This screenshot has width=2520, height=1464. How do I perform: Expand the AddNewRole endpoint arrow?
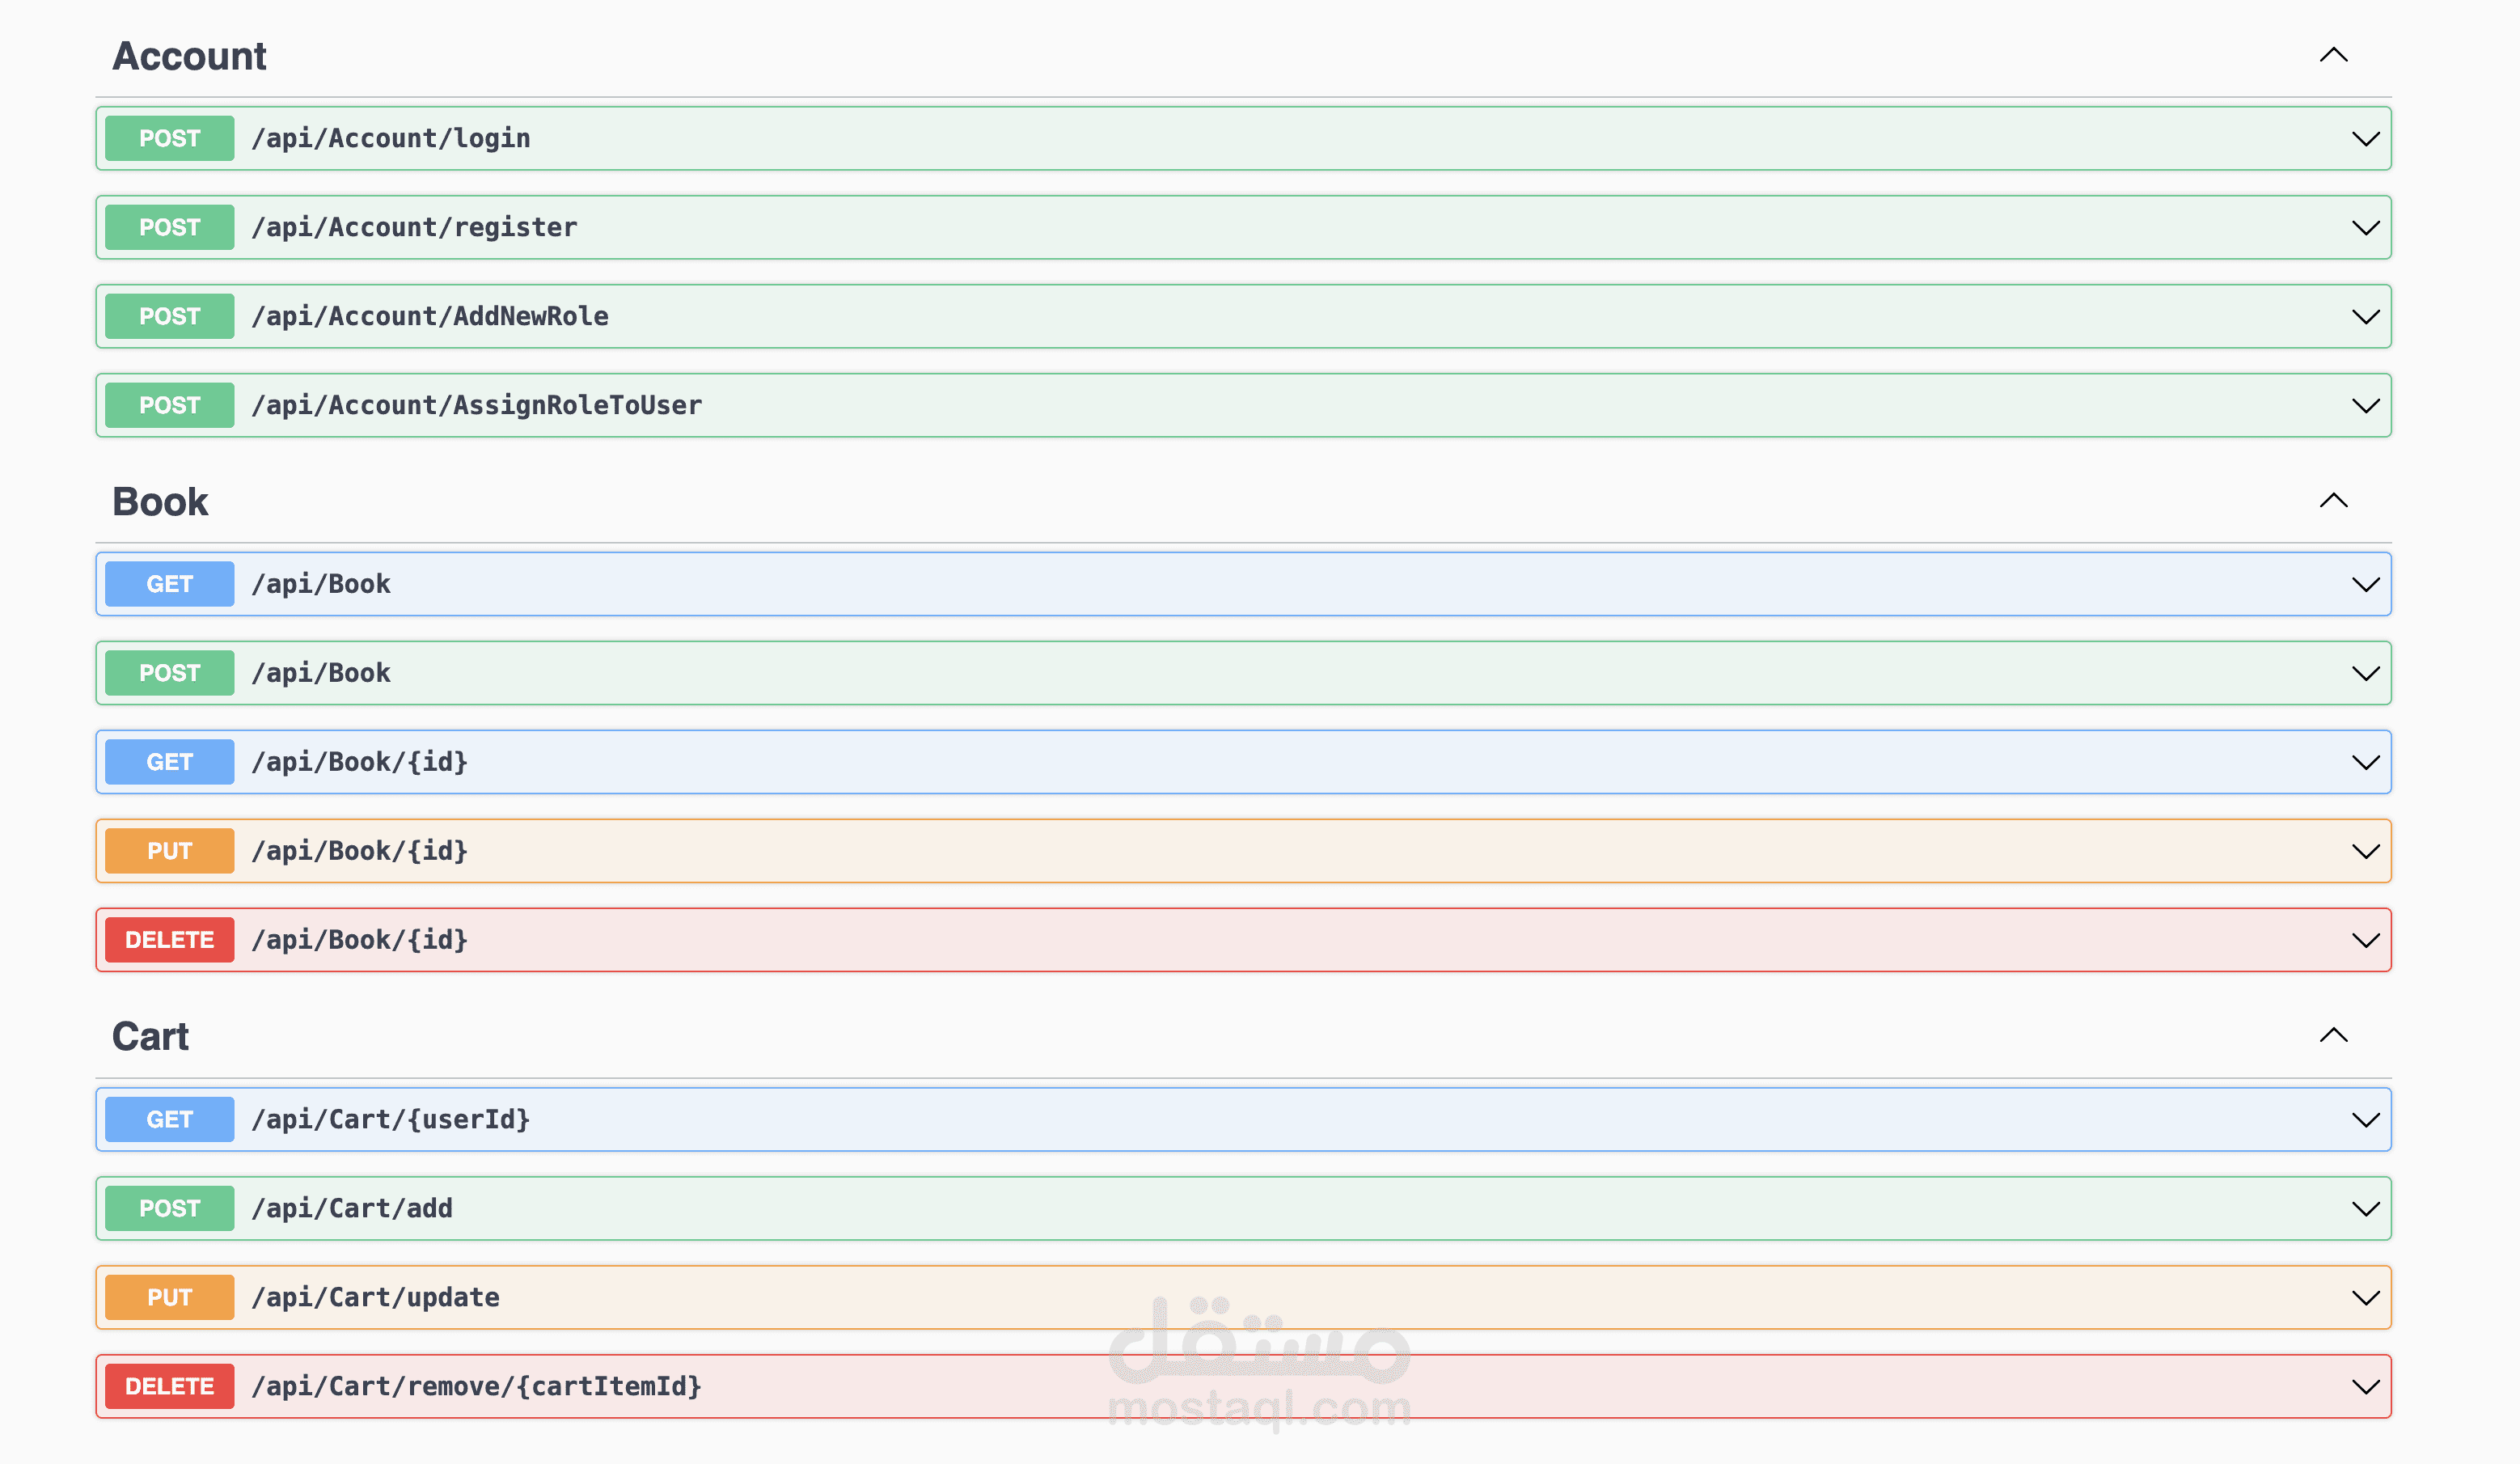coord(2365,317)
